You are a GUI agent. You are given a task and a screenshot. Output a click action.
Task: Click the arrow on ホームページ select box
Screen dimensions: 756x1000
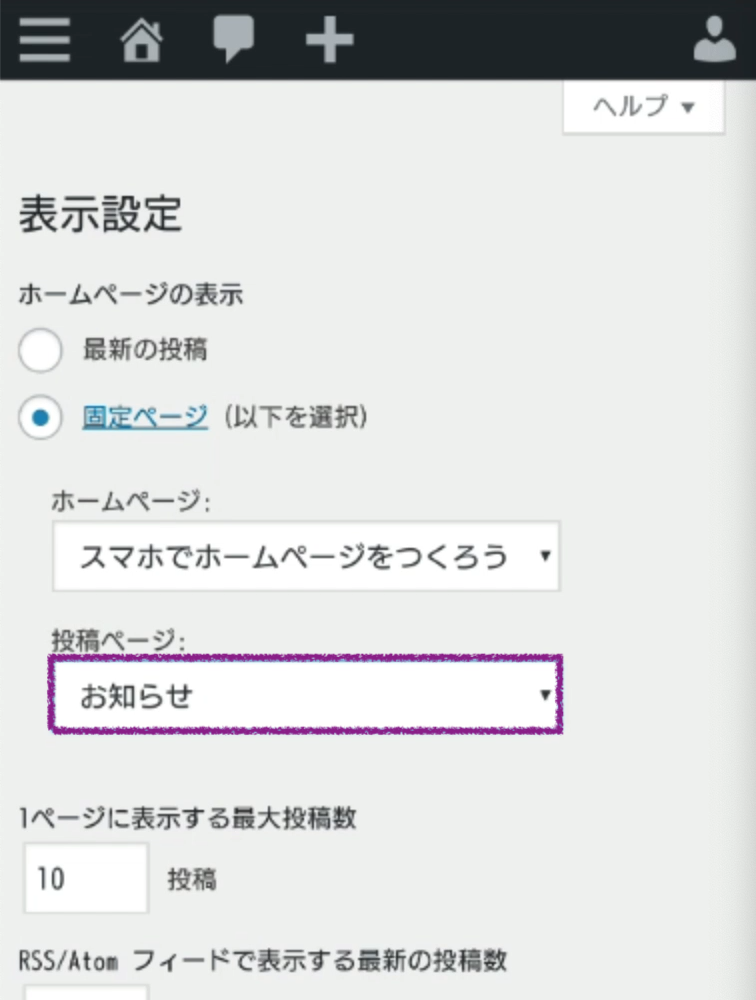[x=545, y=555]
